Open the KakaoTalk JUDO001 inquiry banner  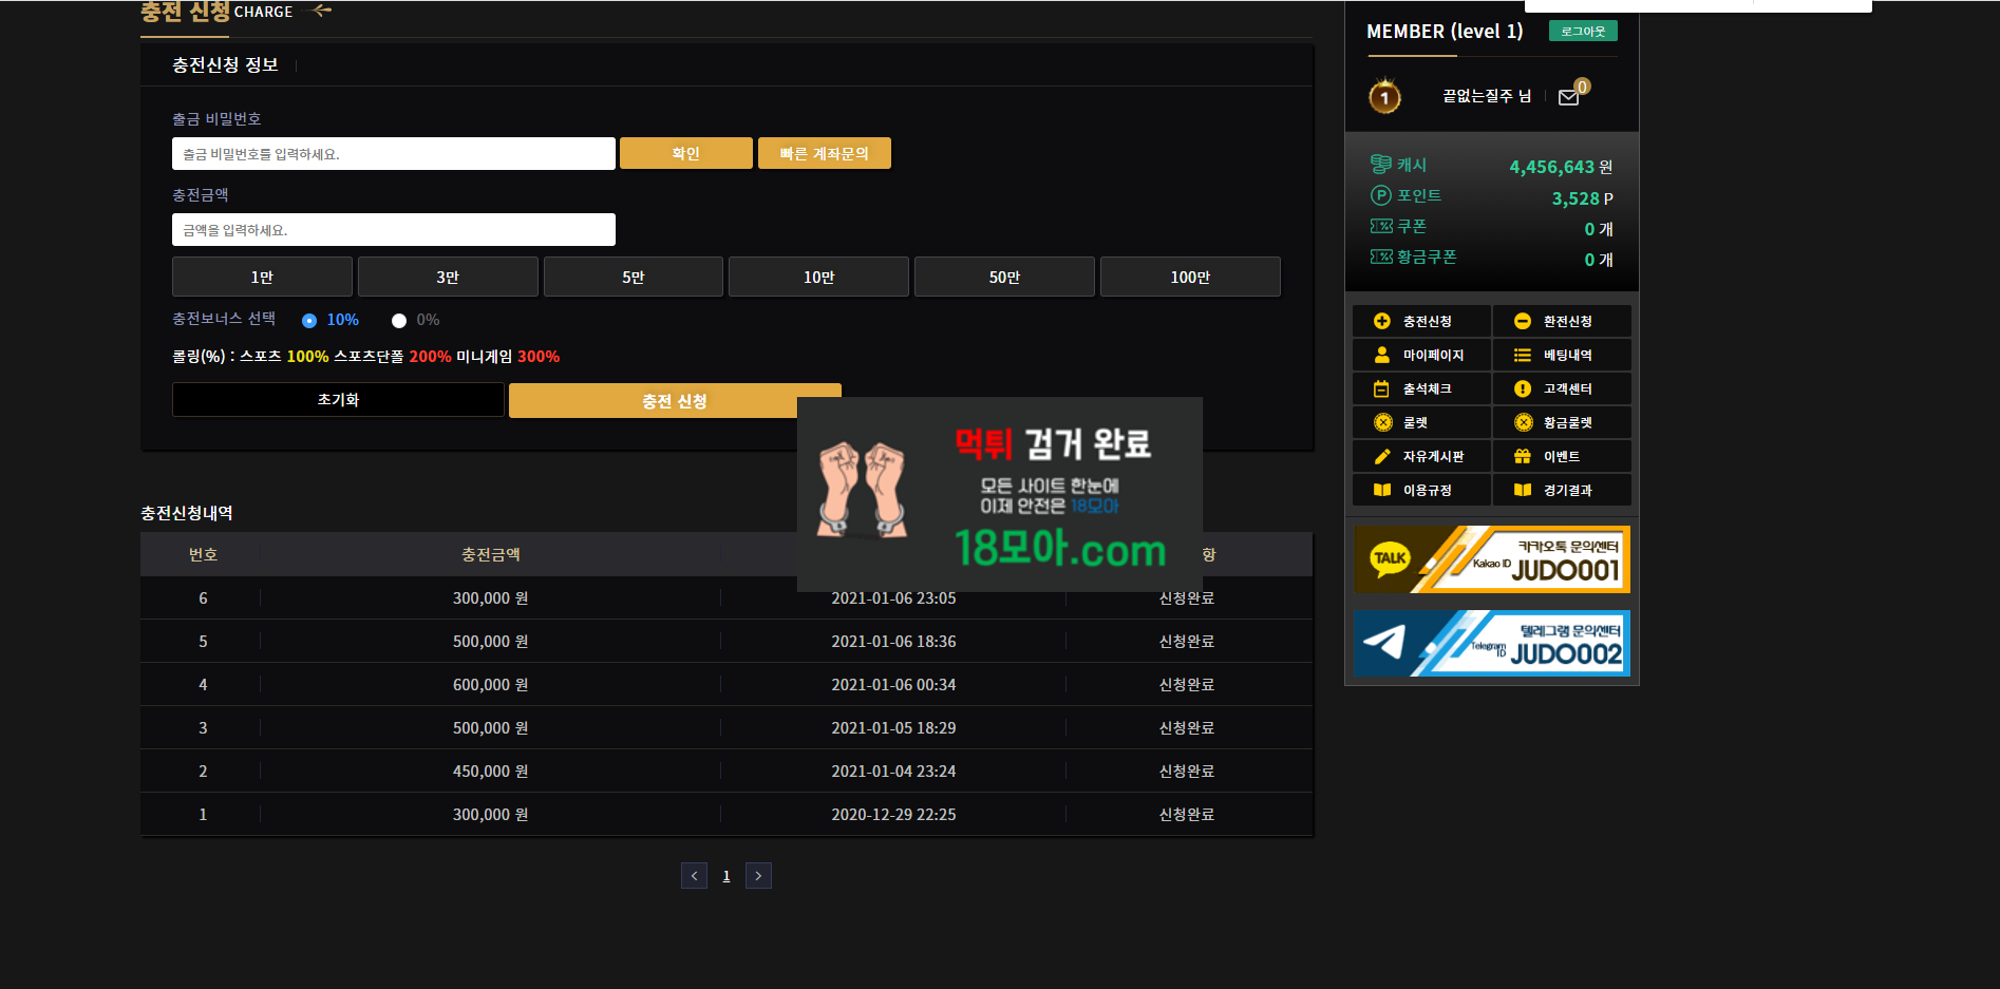pos(1491,560)
